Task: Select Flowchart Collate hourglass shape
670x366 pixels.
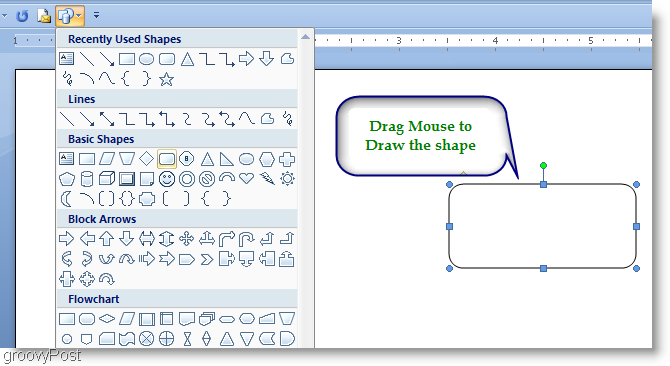Action: 187,339
